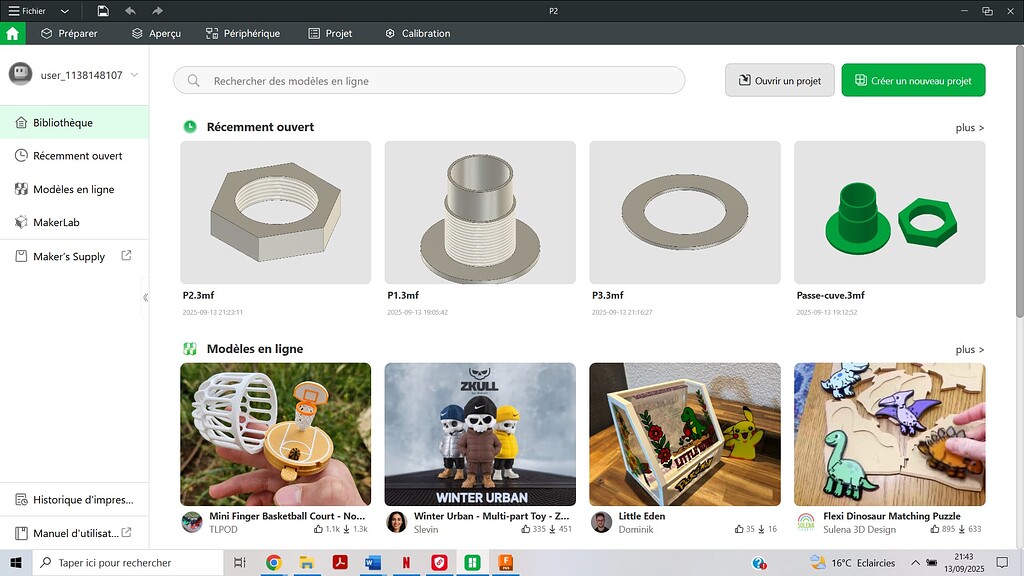
Task: Open Flexi Dinosaur Matching Puzzle image
Action: pyautogui.click(x=889, y=434)
